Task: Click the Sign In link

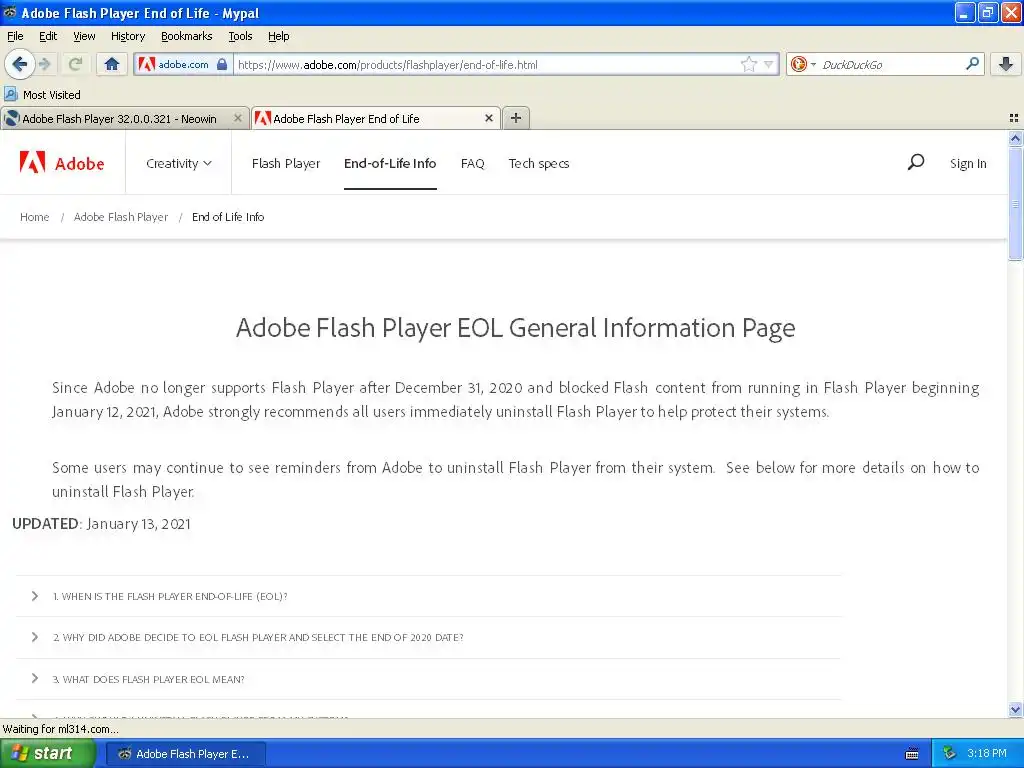Action: 968,163
